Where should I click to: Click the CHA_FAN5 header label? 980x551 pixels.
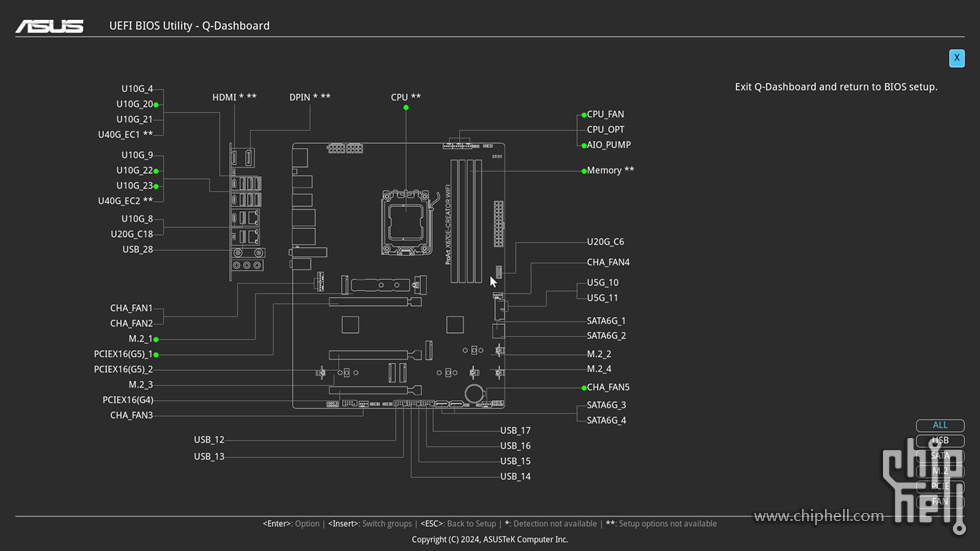click(x=608, y=387)
